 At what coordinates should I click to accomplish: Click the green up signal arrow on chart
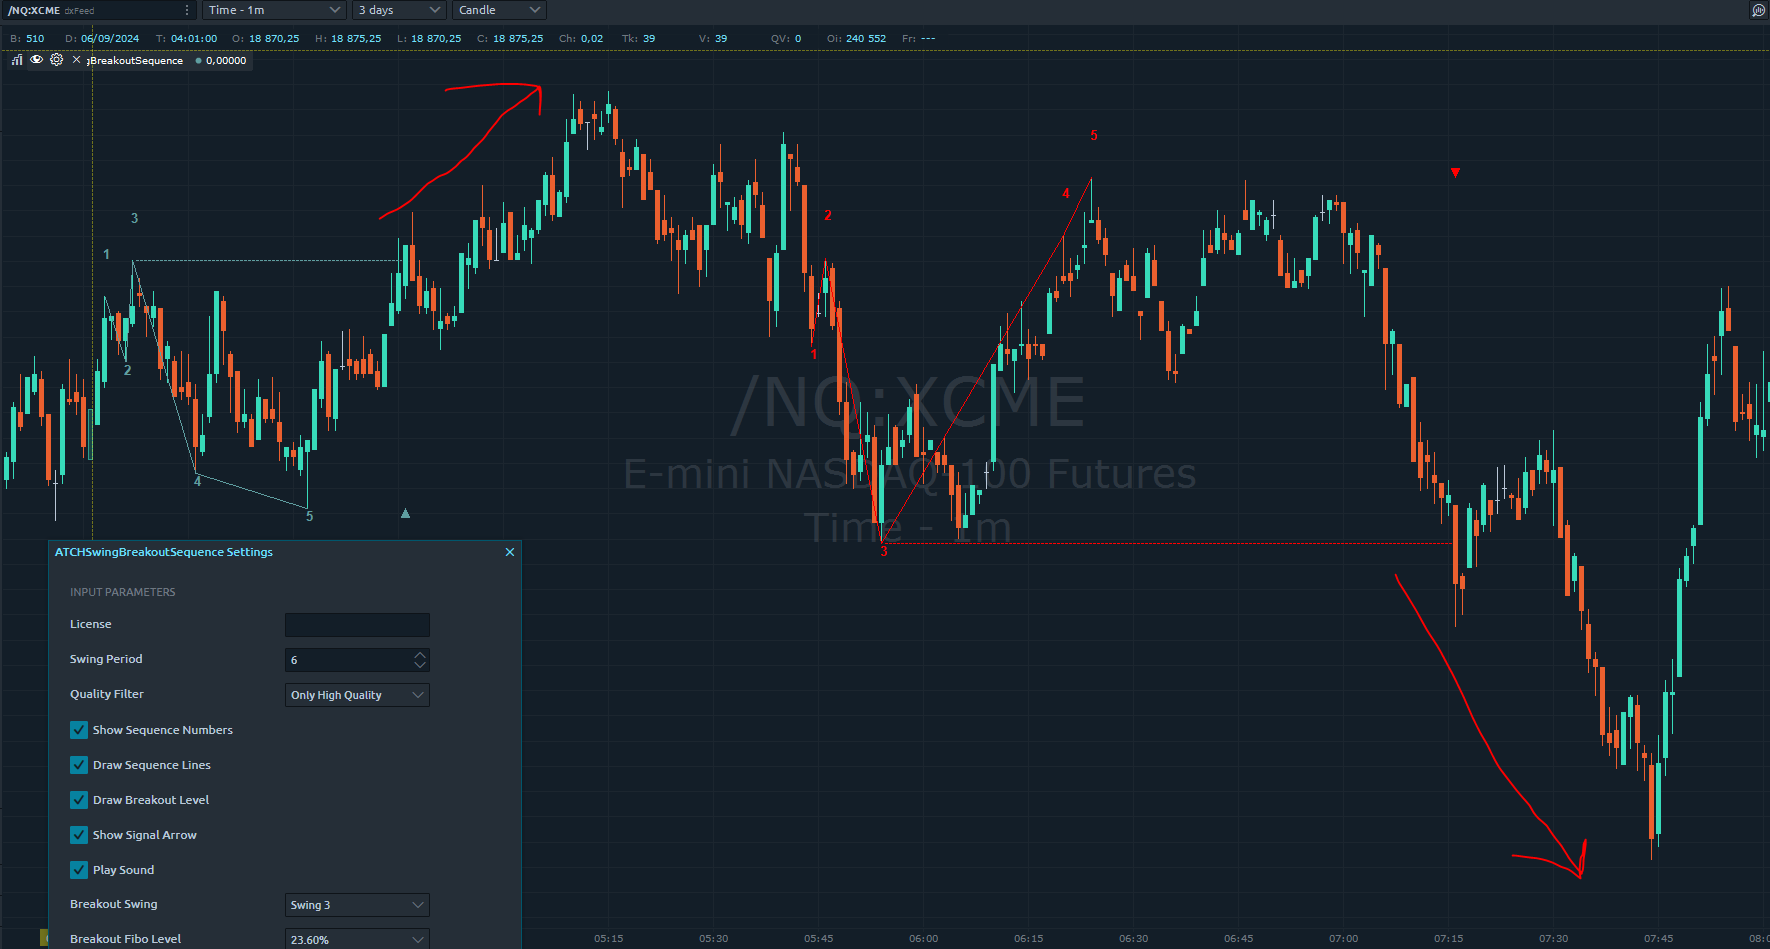click(x=405, y=513)
